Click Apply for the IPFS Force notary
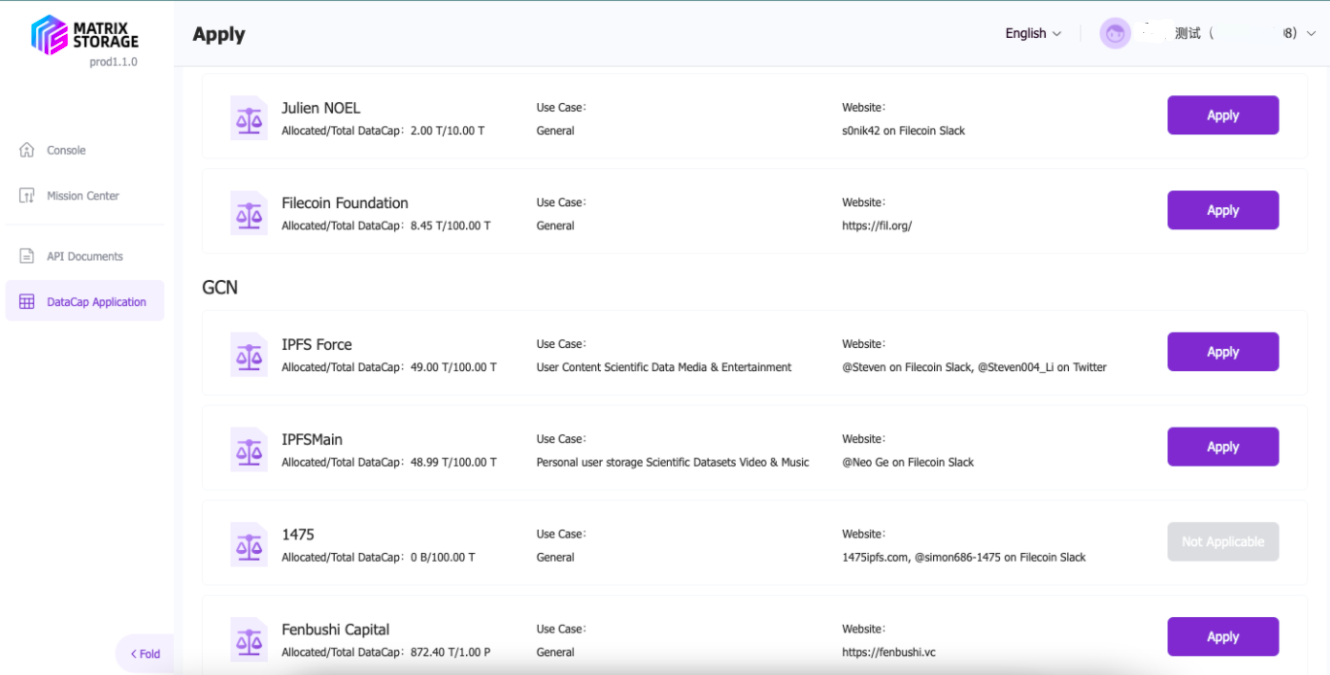Screen dimensions: 1330x675 click(1222, 351)
